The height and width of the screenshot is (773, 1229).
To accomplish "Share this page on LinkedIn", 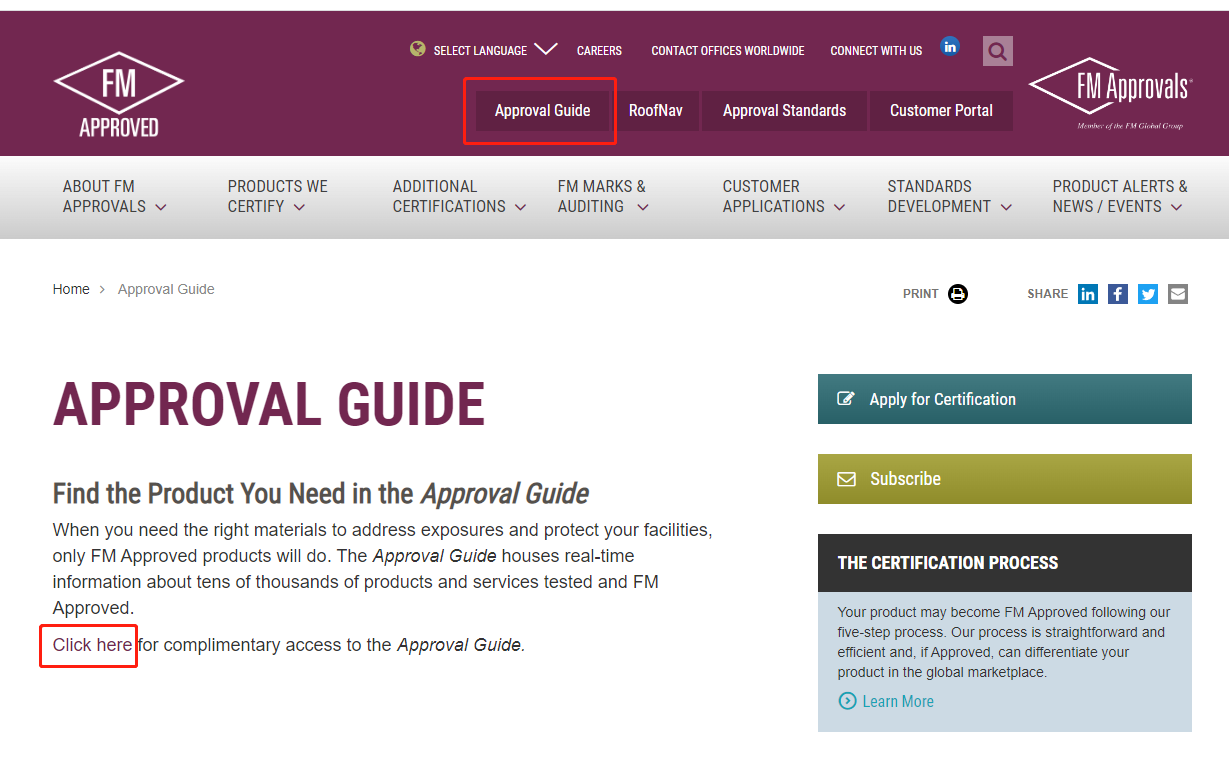I will point(1088,294).
